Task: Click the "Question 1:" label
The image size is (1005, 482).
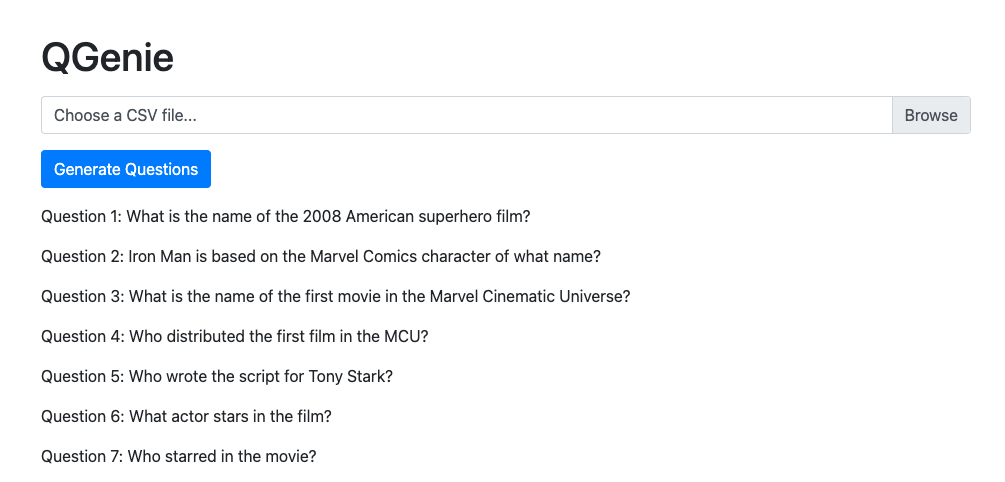Action: (x=82, y=216)
